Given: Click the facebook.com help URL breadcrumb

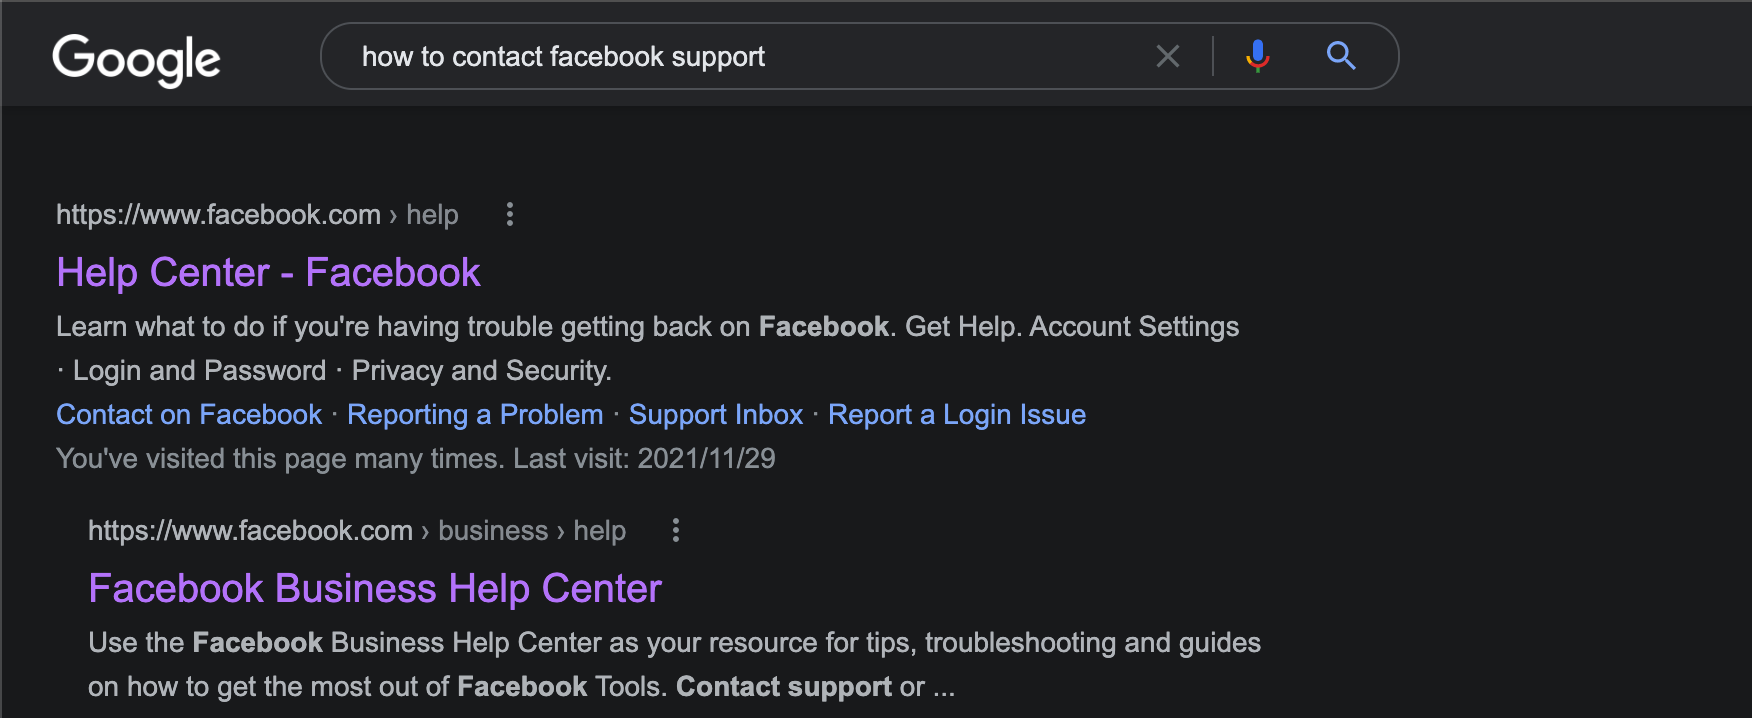Looking at the screenshot, I should coord(257,214).
